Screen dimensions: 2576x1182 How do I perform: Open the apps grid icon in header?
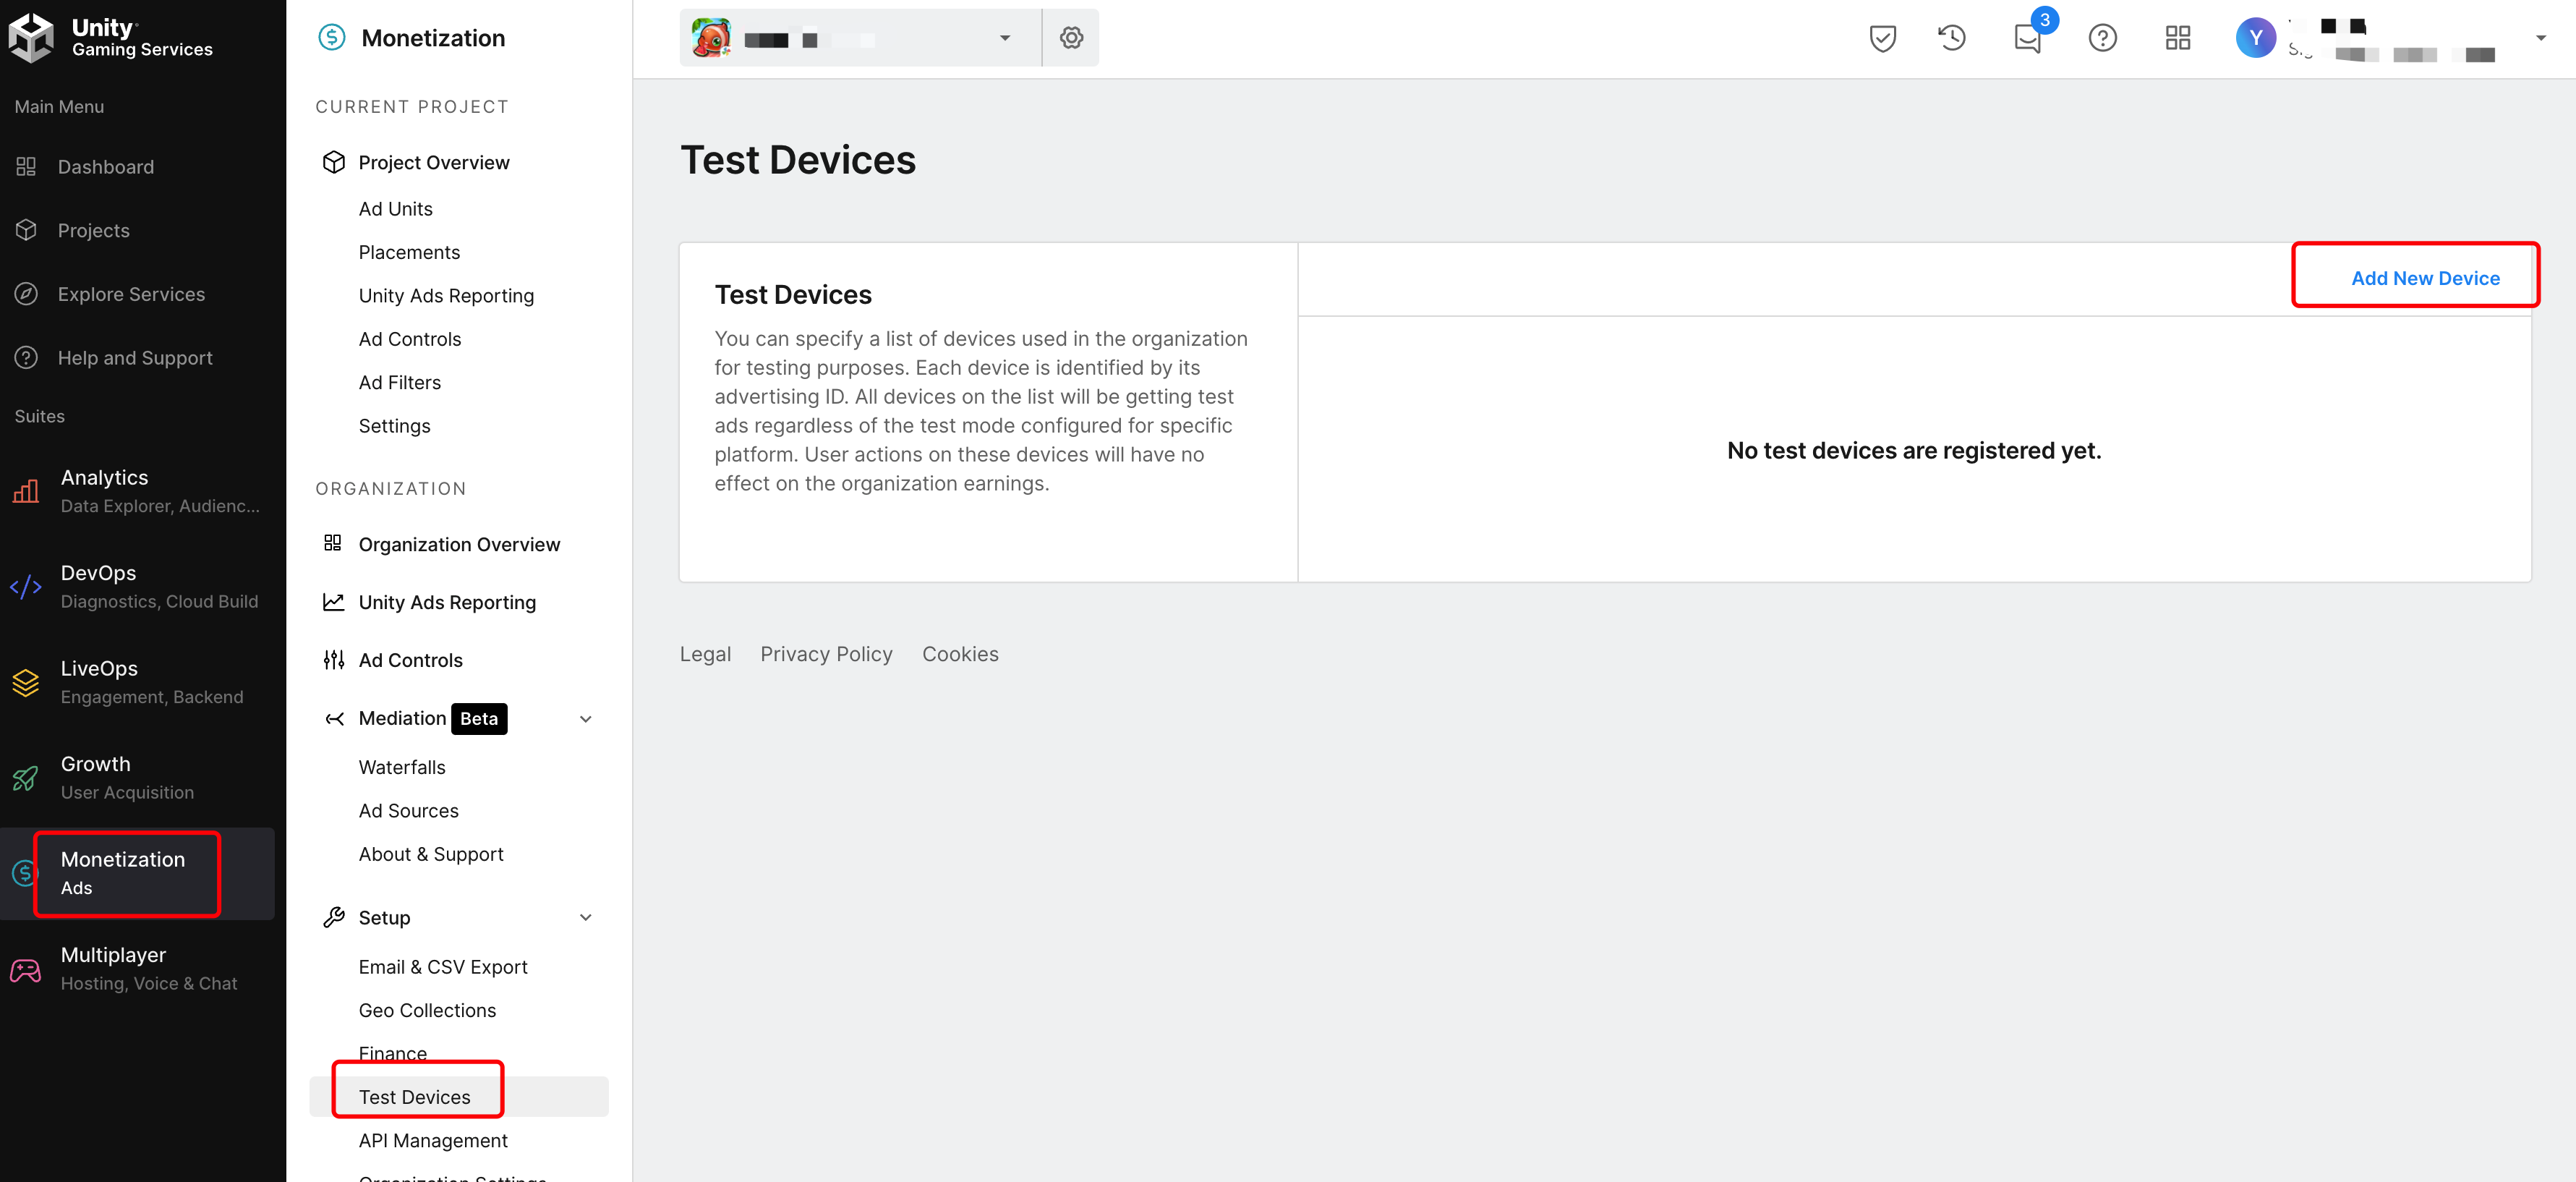pyautogui.click(x=2178, y=38)
